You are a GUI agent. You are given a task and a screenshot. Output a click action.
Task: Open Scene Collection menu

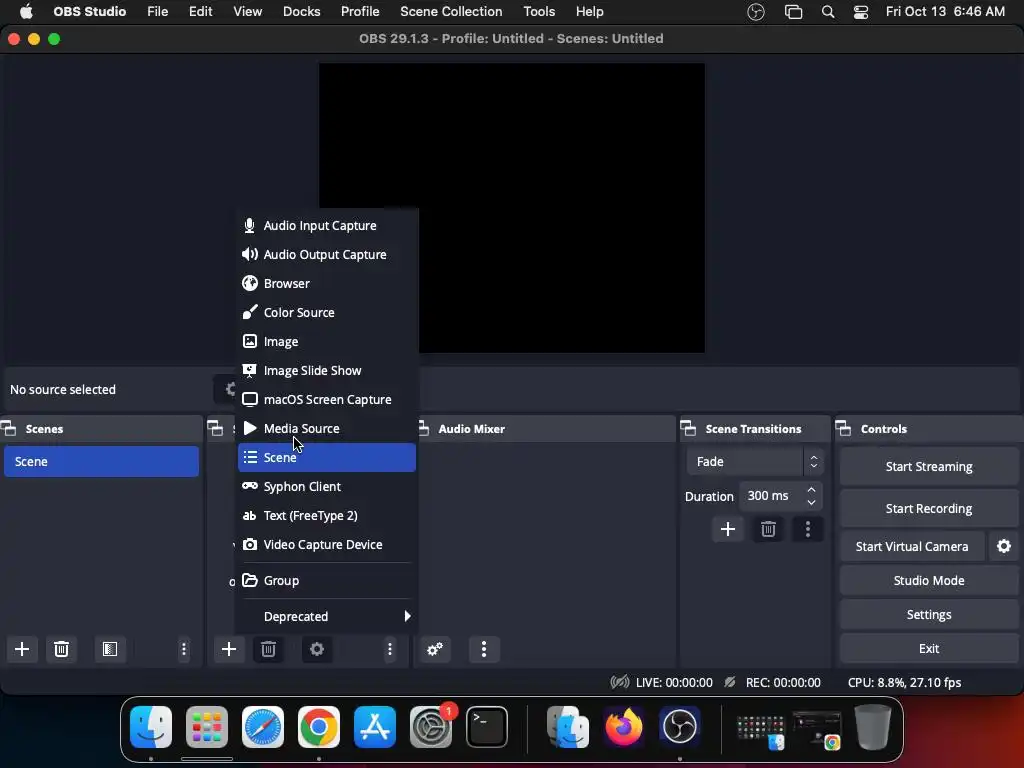click(x=451, y=11)
